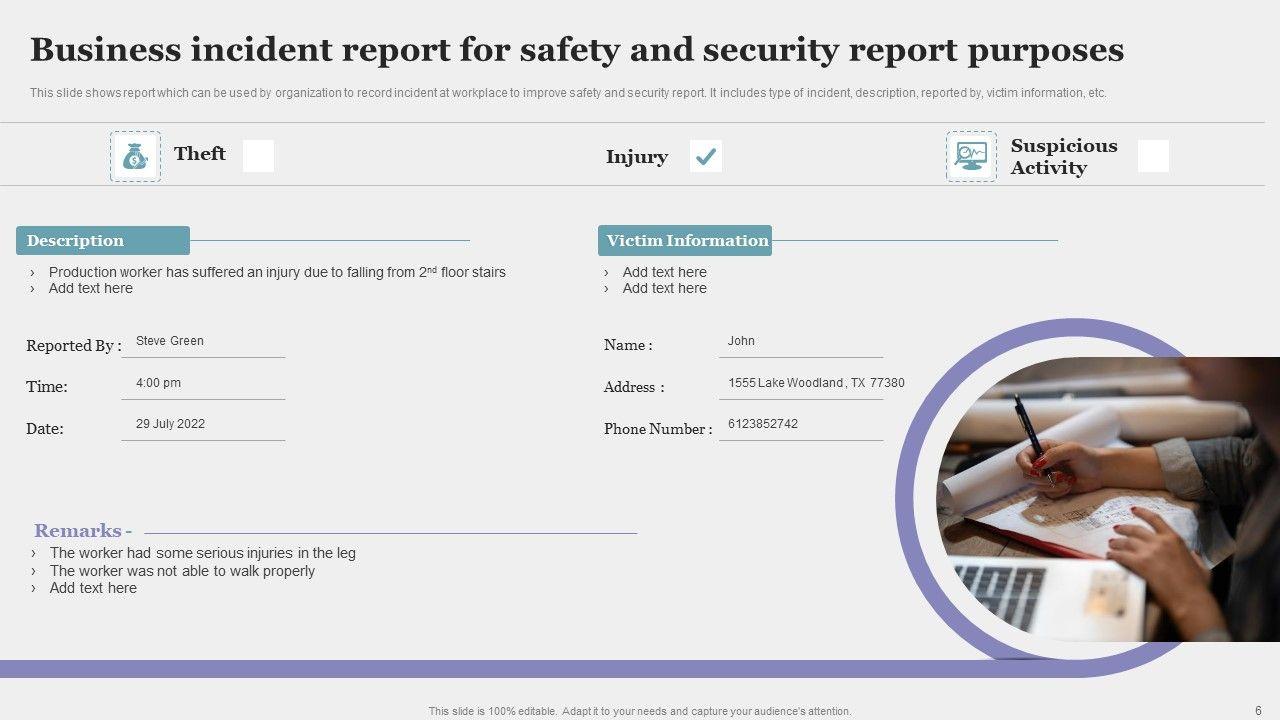1280x720 pixels.
Task: Uncheck the Injury checkbox
Action: [706, 156]
